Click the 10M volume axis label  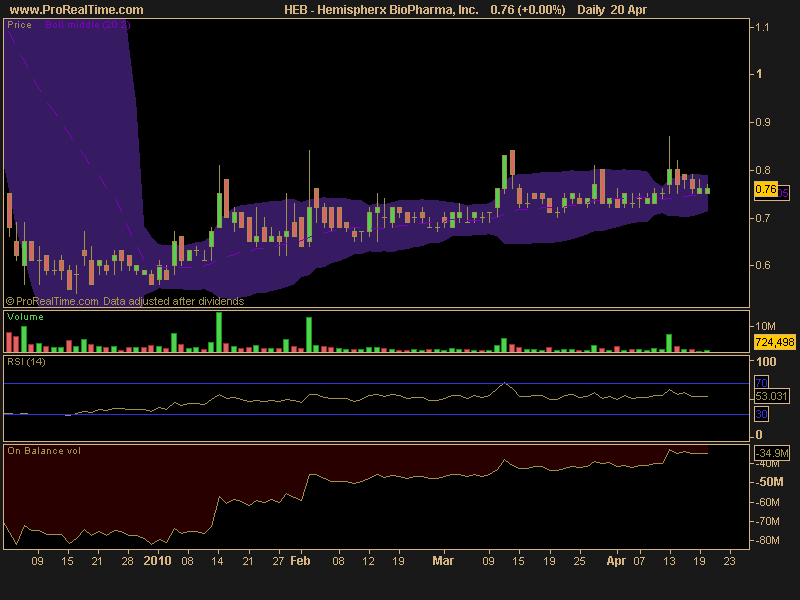(x=765, y=326)
